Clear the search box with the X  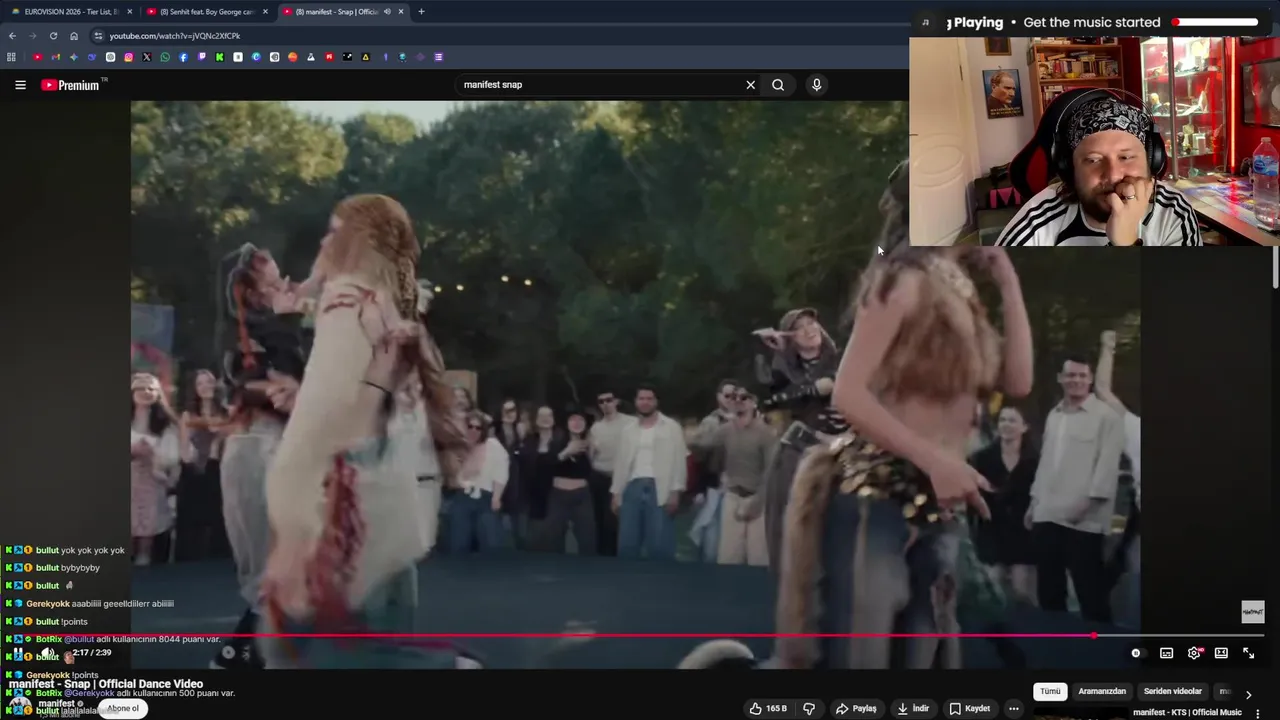751,85
